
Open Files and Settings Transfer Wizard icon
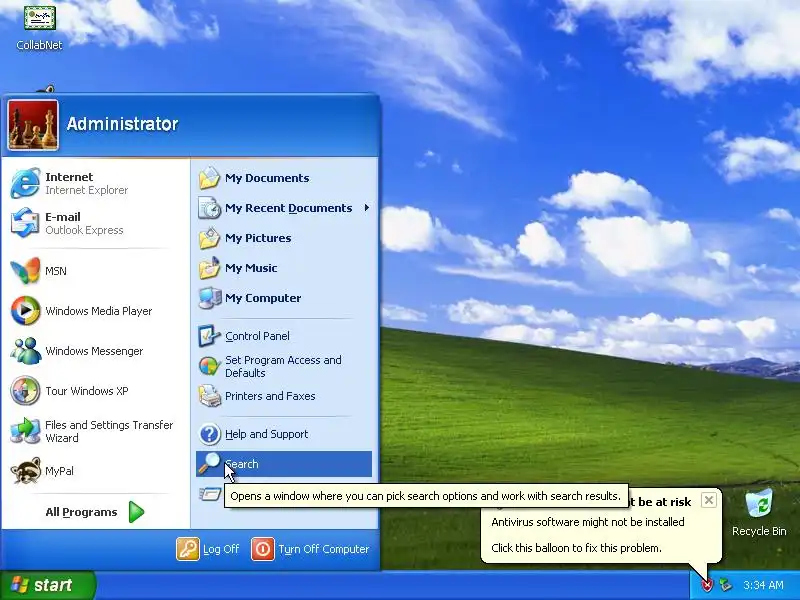coord(25,431)
